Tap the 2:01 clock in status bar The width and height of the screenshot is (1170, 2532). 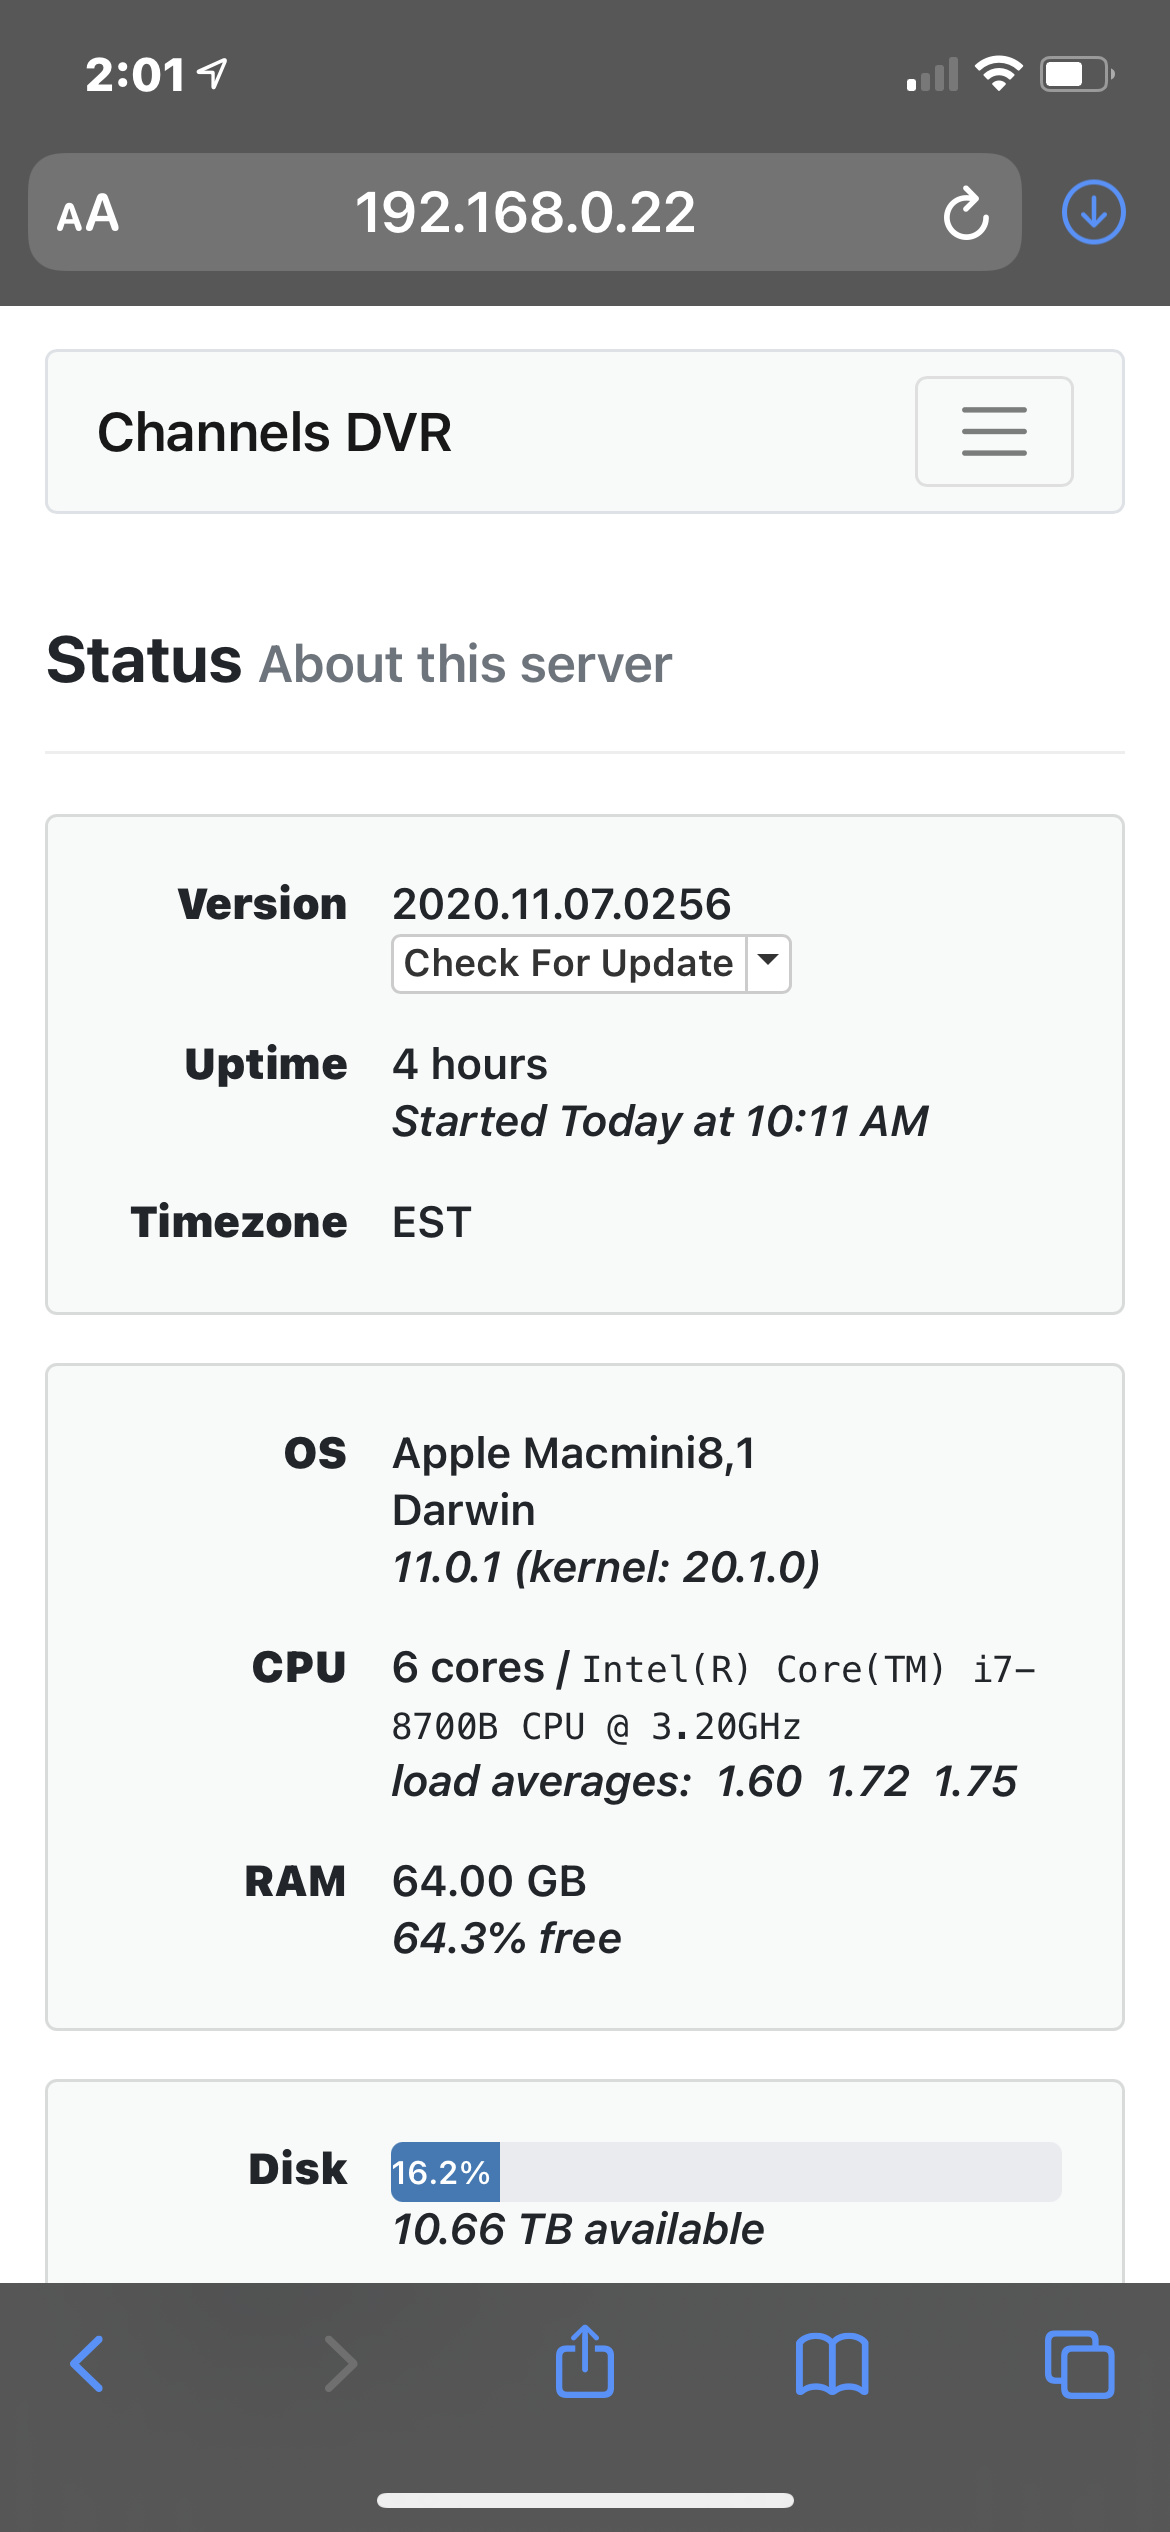[x=136, y=75]
